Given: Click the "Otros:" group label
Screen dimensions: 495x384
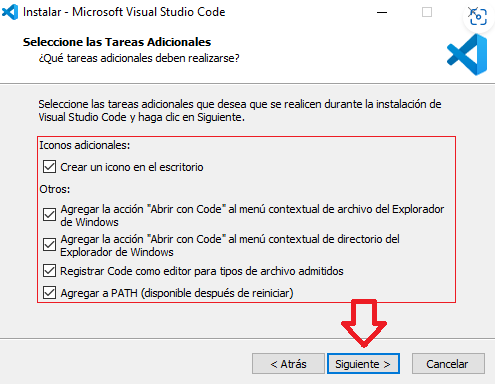Looking at the screenshot, I should click(55, 189).
